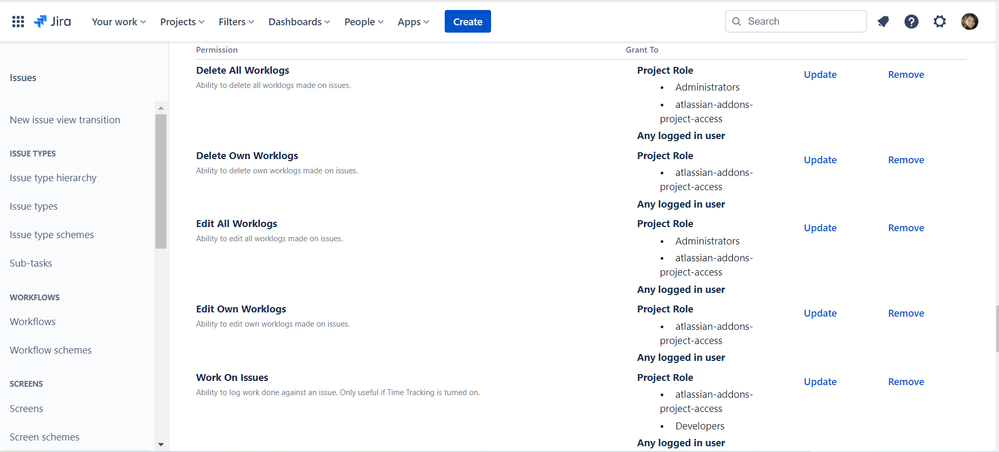The image size is (999, 452).
Task: Update the Edit All Worklogs permission
Action: click(820, 228)
